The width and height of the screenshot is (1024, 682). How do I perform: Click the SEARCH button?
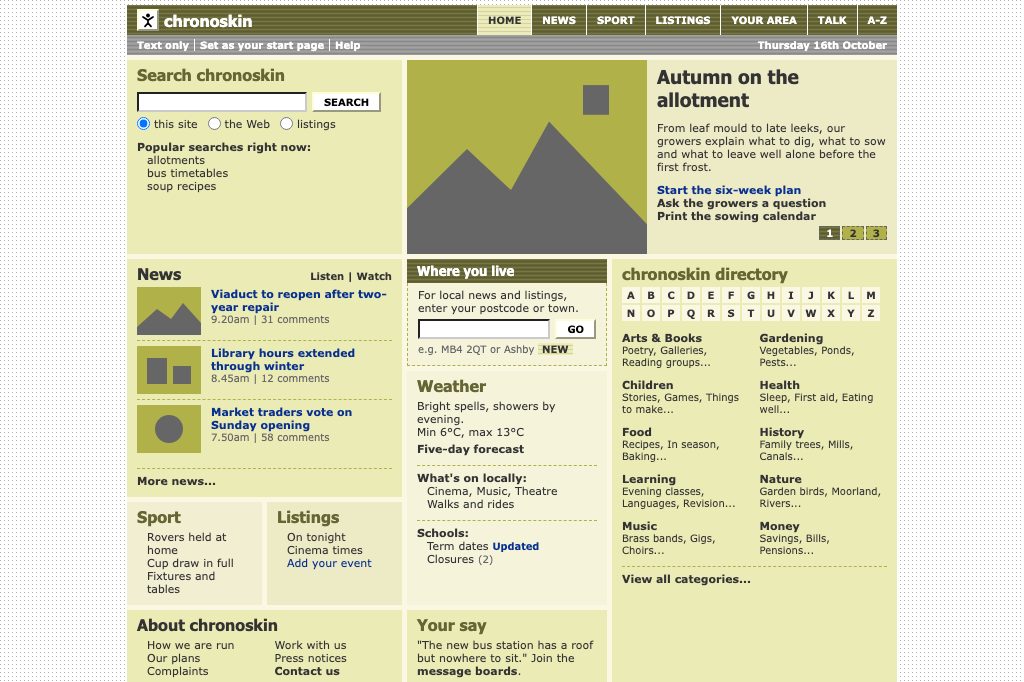346,102
